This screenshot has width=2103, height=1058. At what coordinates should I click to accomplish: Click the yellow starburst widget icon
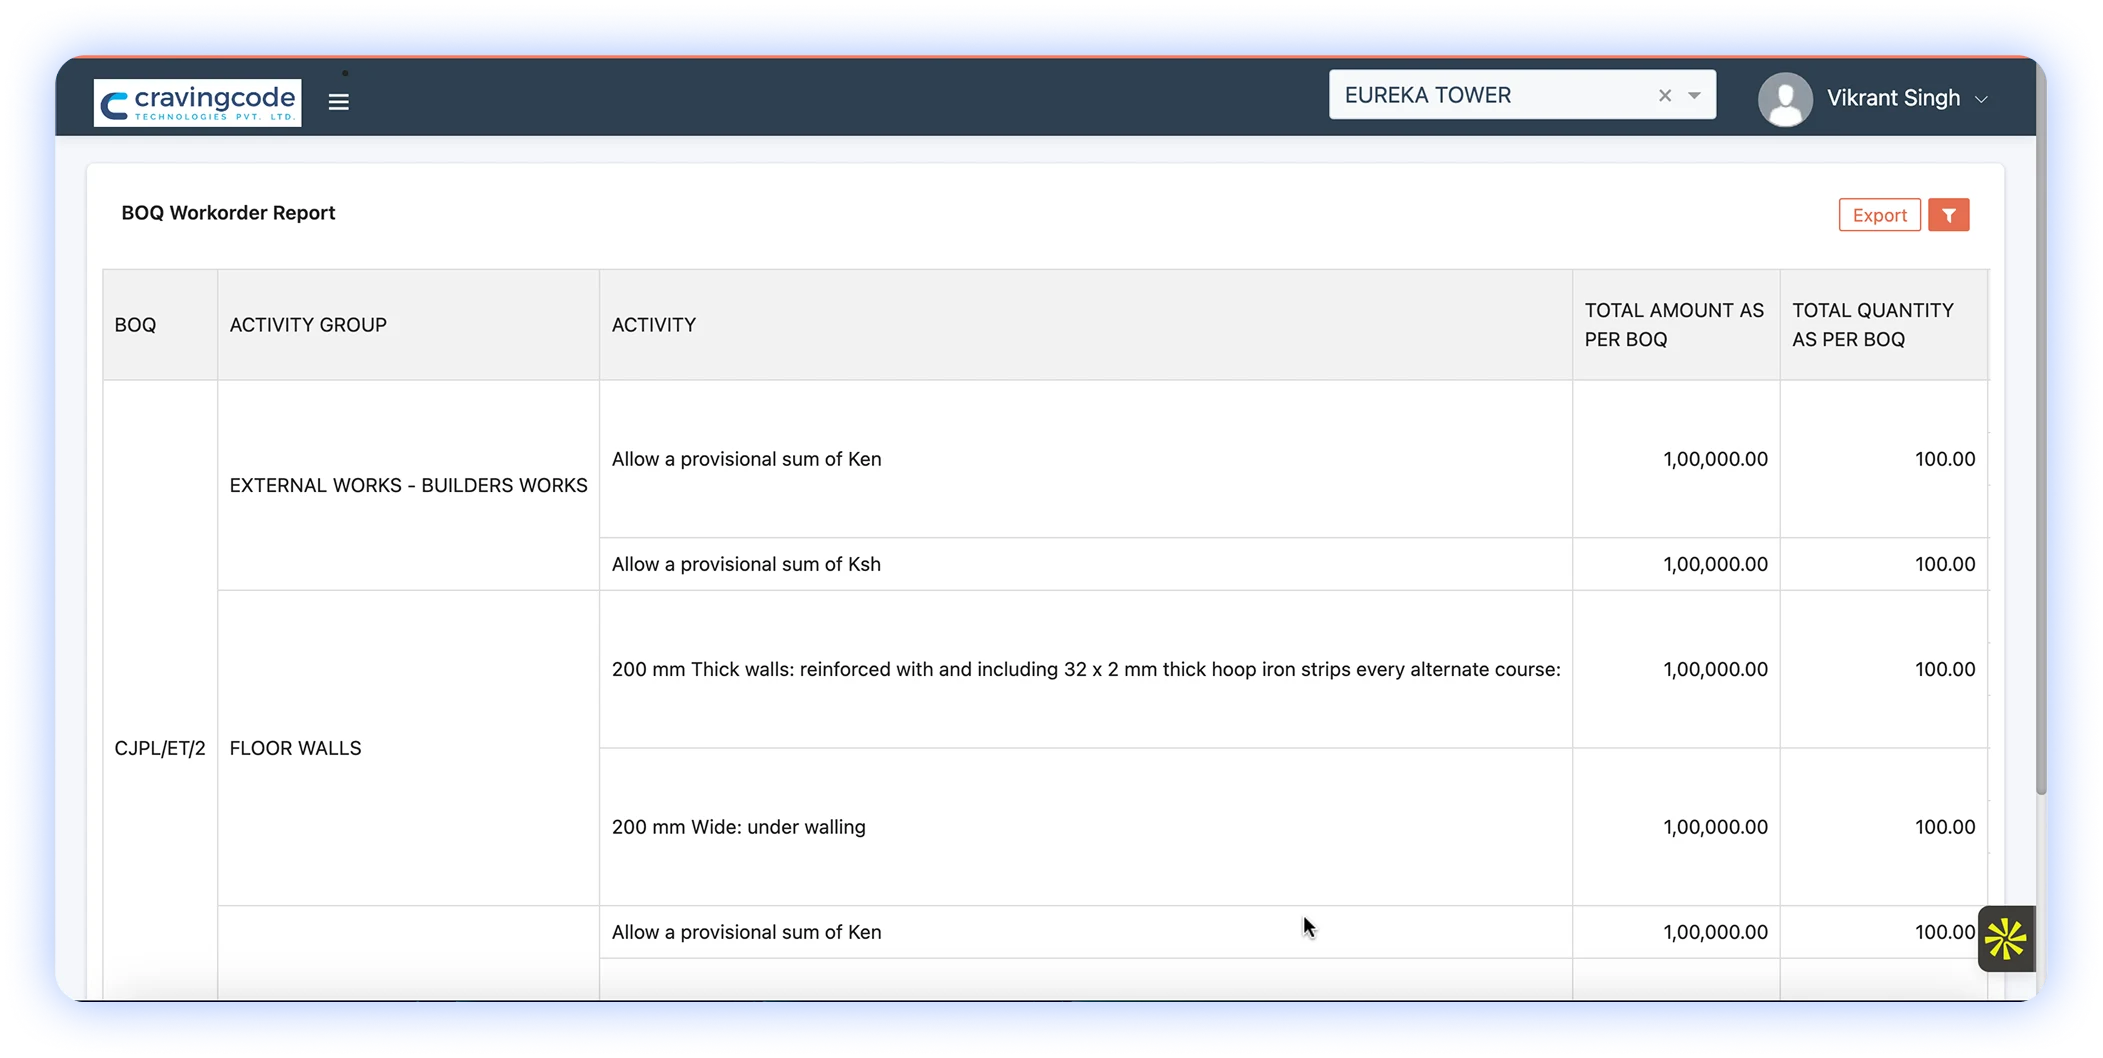[x=2006, y=938]
